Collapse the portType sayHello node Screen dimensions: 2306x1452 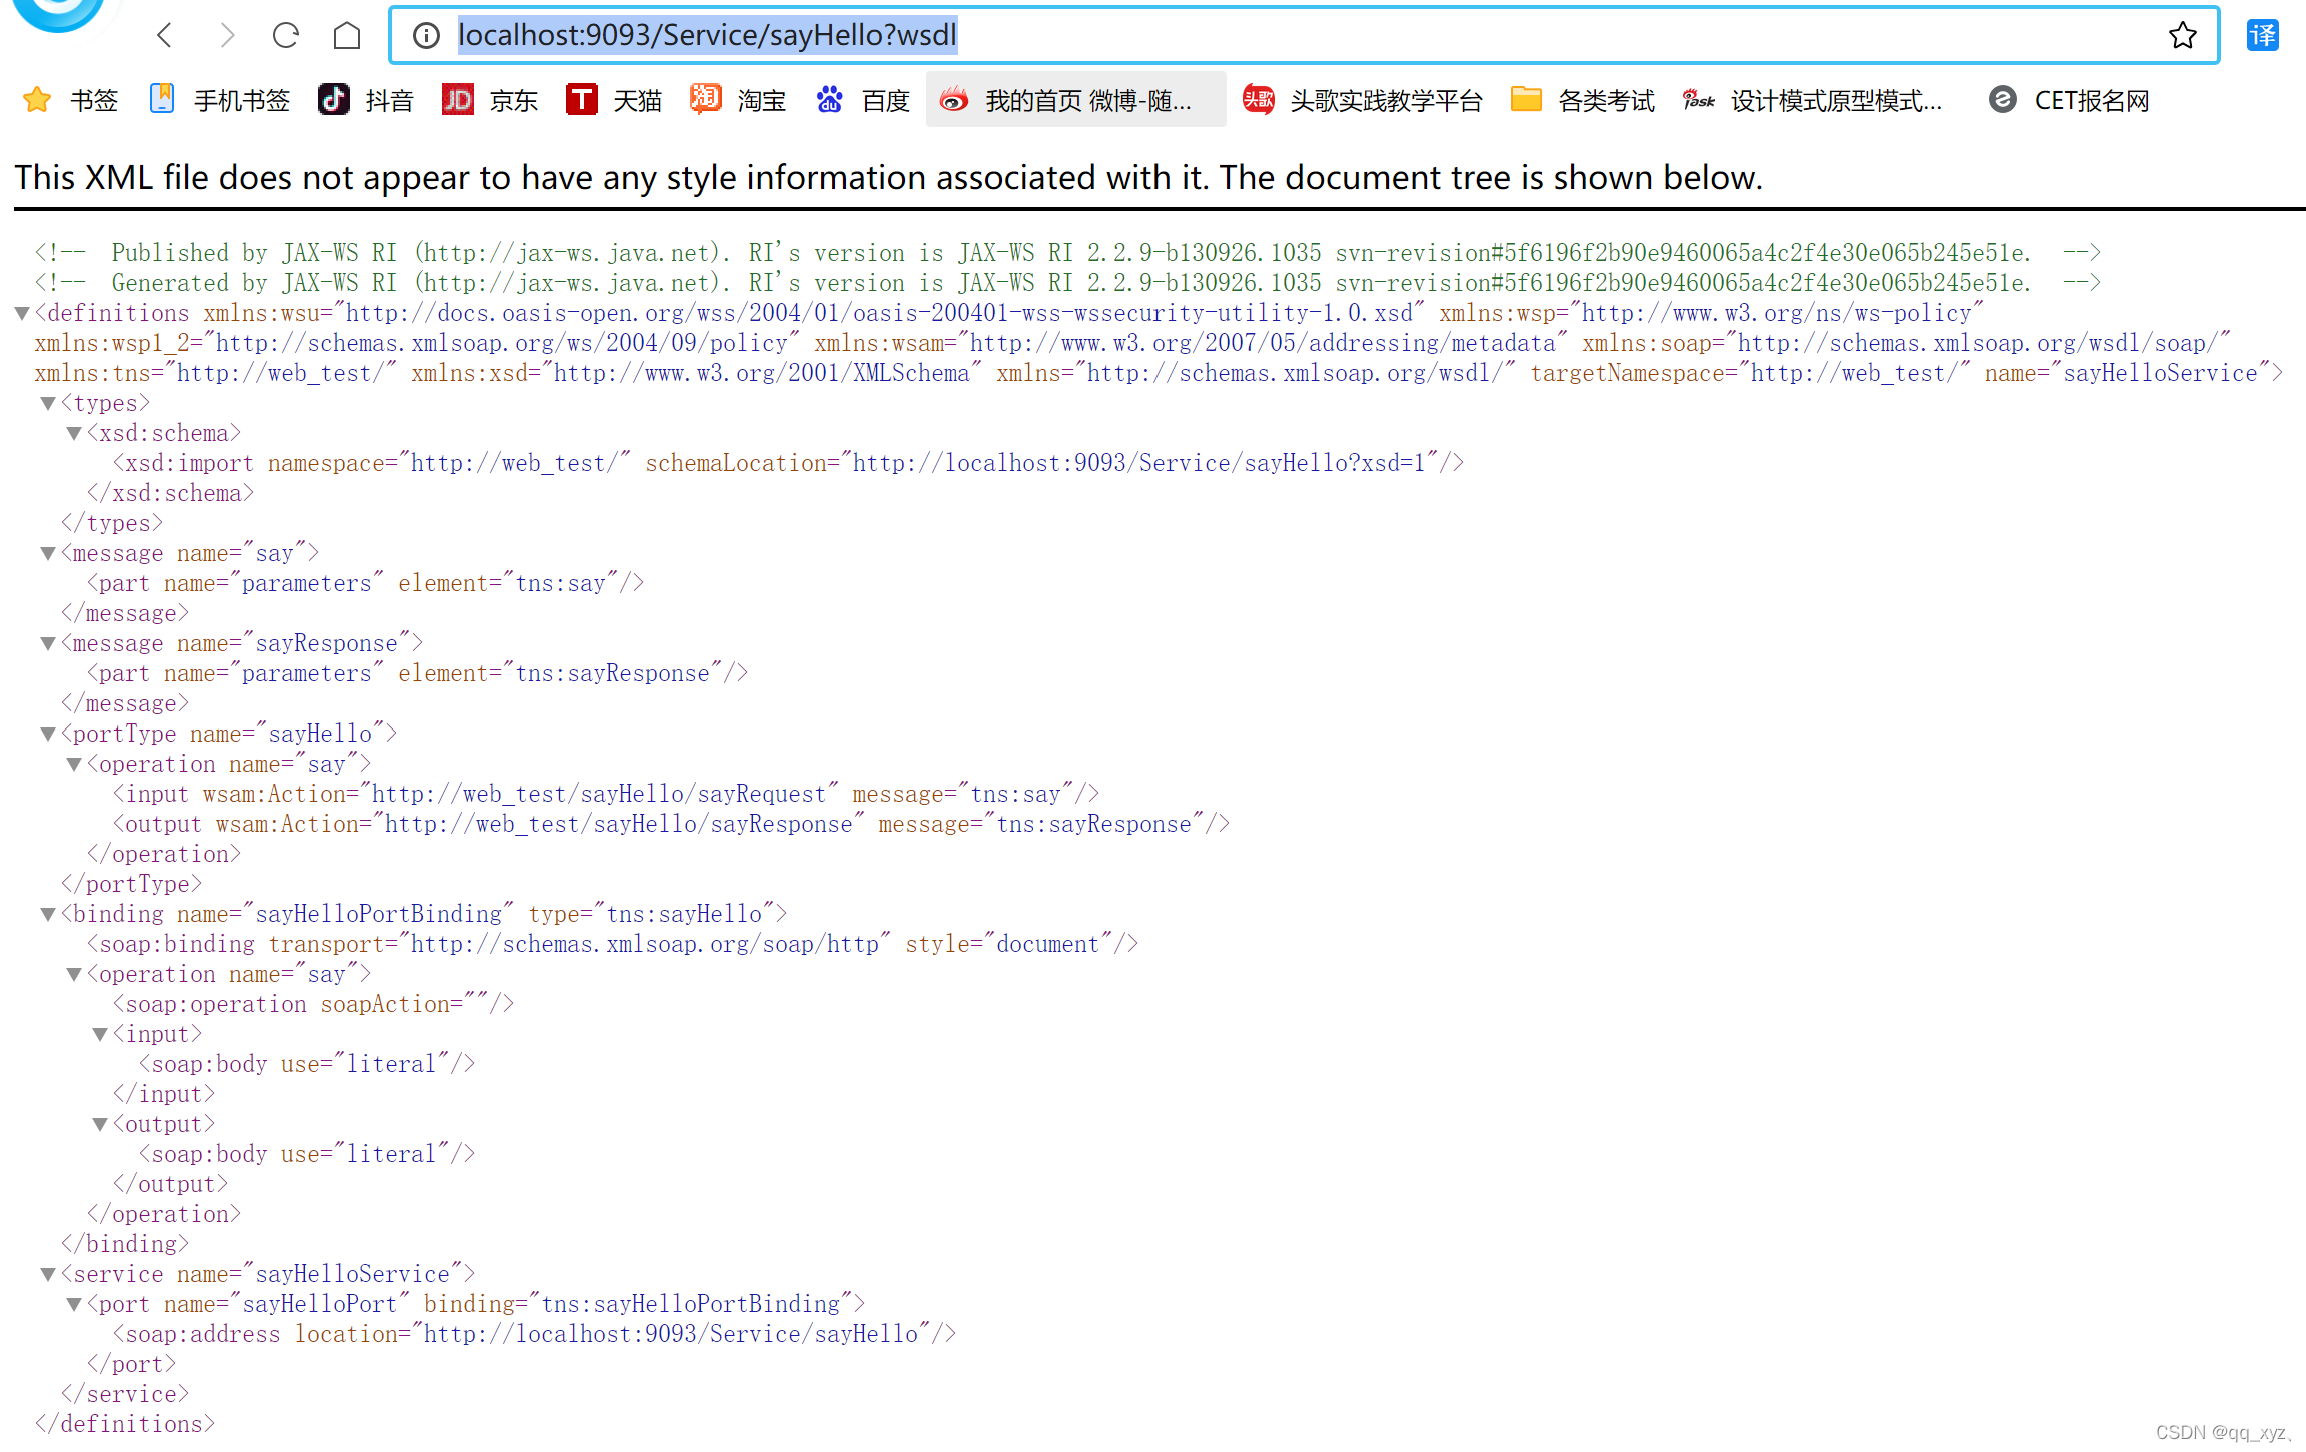click(x=48, y=735)
